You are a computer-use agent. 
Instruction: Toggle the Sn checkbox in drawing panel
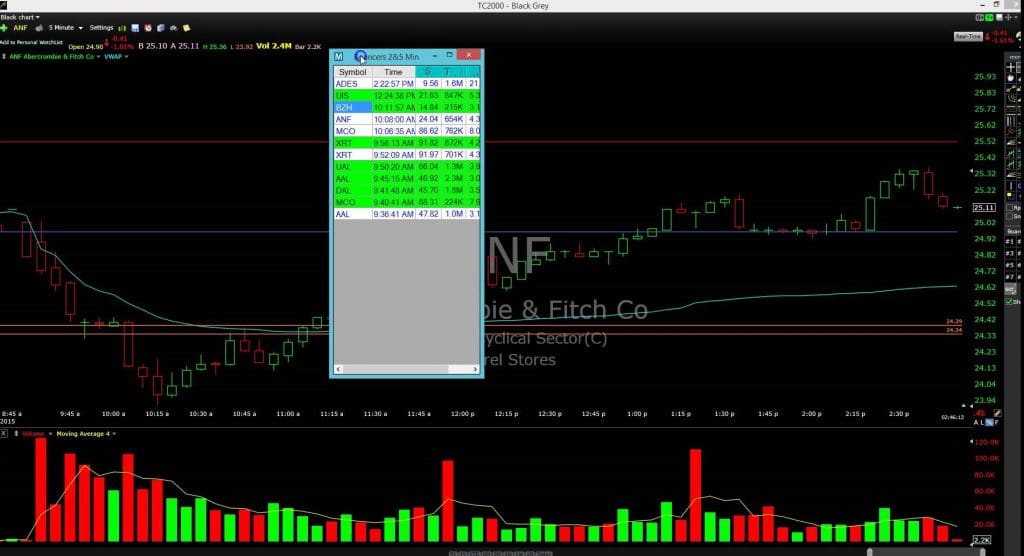pyautogui.click(x=1009, y=216)
